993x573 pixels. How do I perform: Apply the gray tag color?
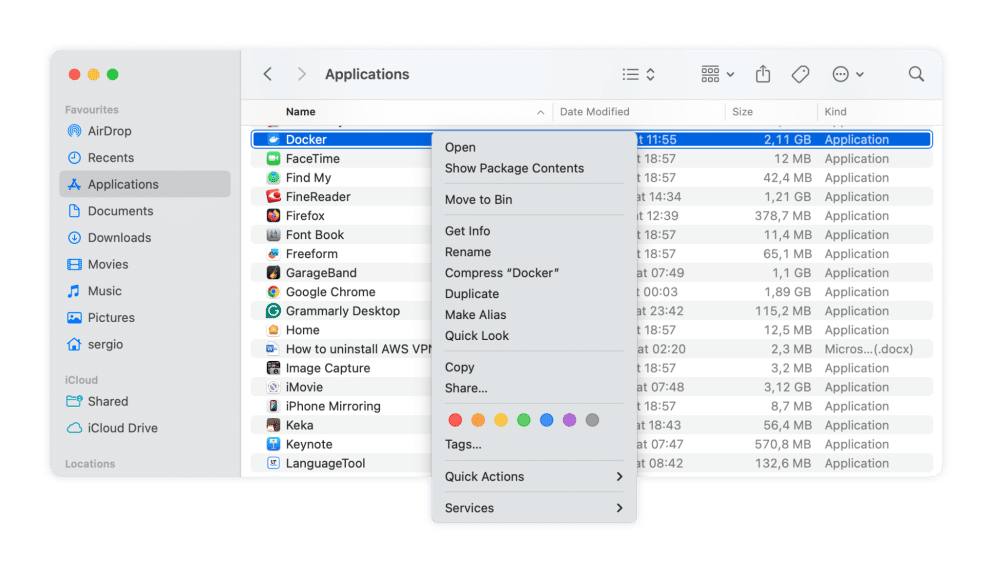[x=592, y=420]
